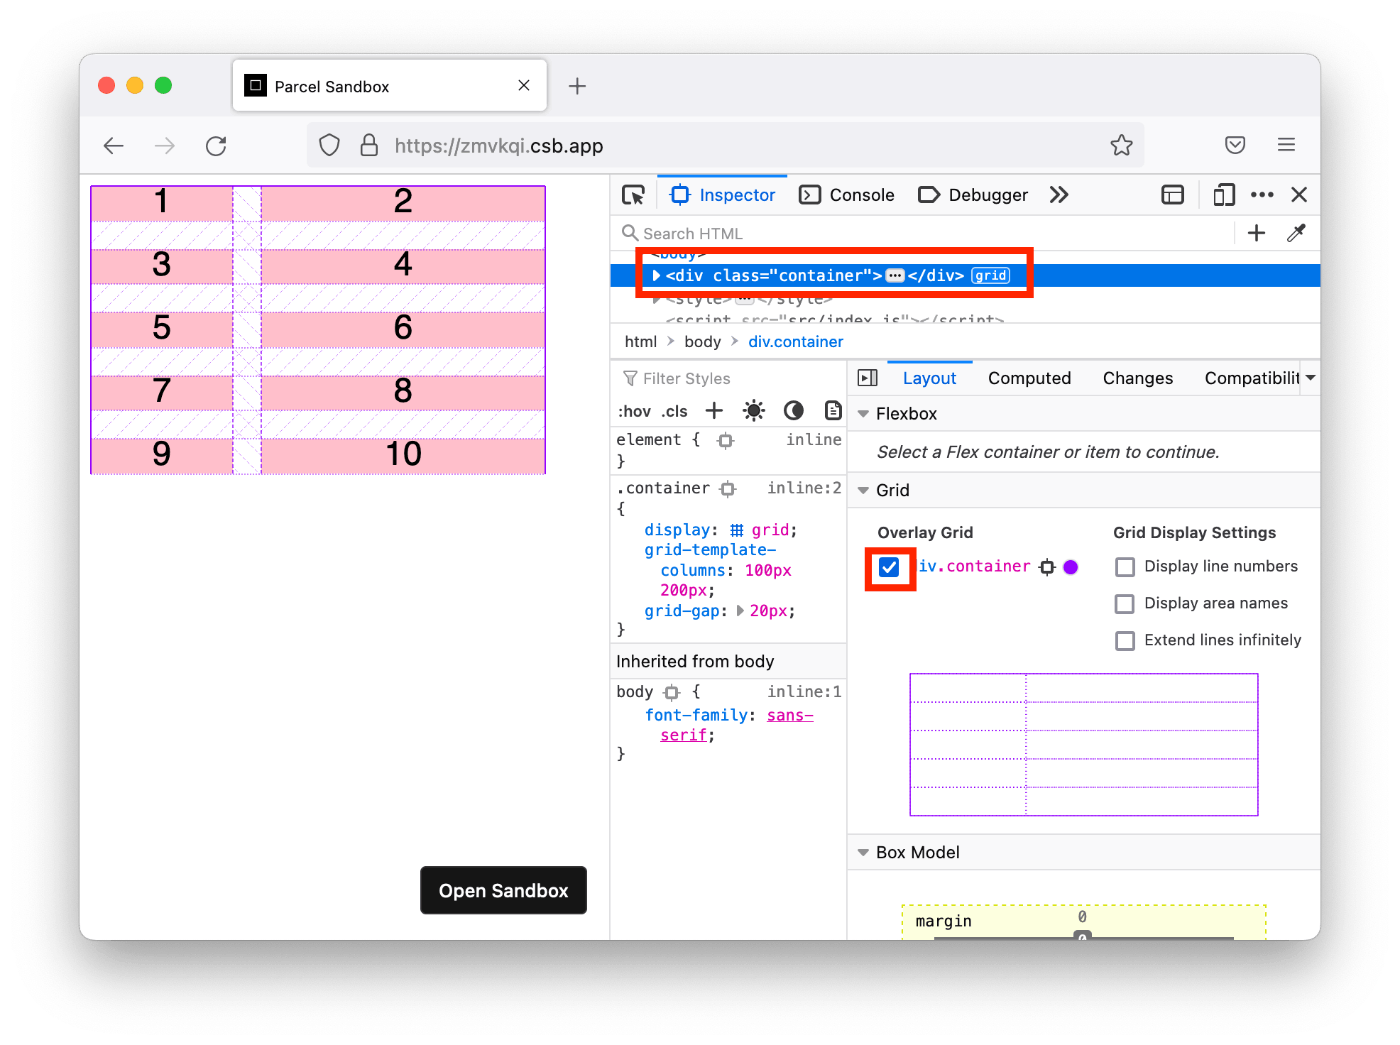The image size is (1400, 1045).
Task: Click Open Sandbox button
Action: (503, 890)
